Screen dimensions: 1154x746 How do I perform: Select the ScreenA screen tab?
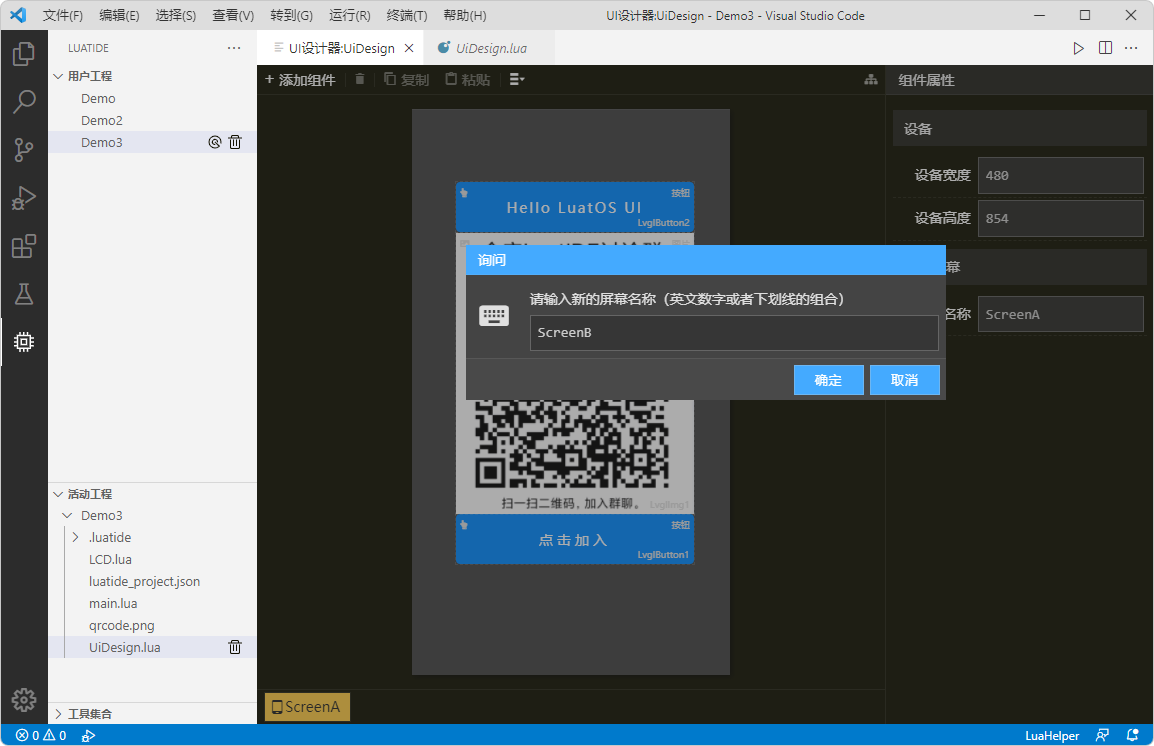click(307, 707)
